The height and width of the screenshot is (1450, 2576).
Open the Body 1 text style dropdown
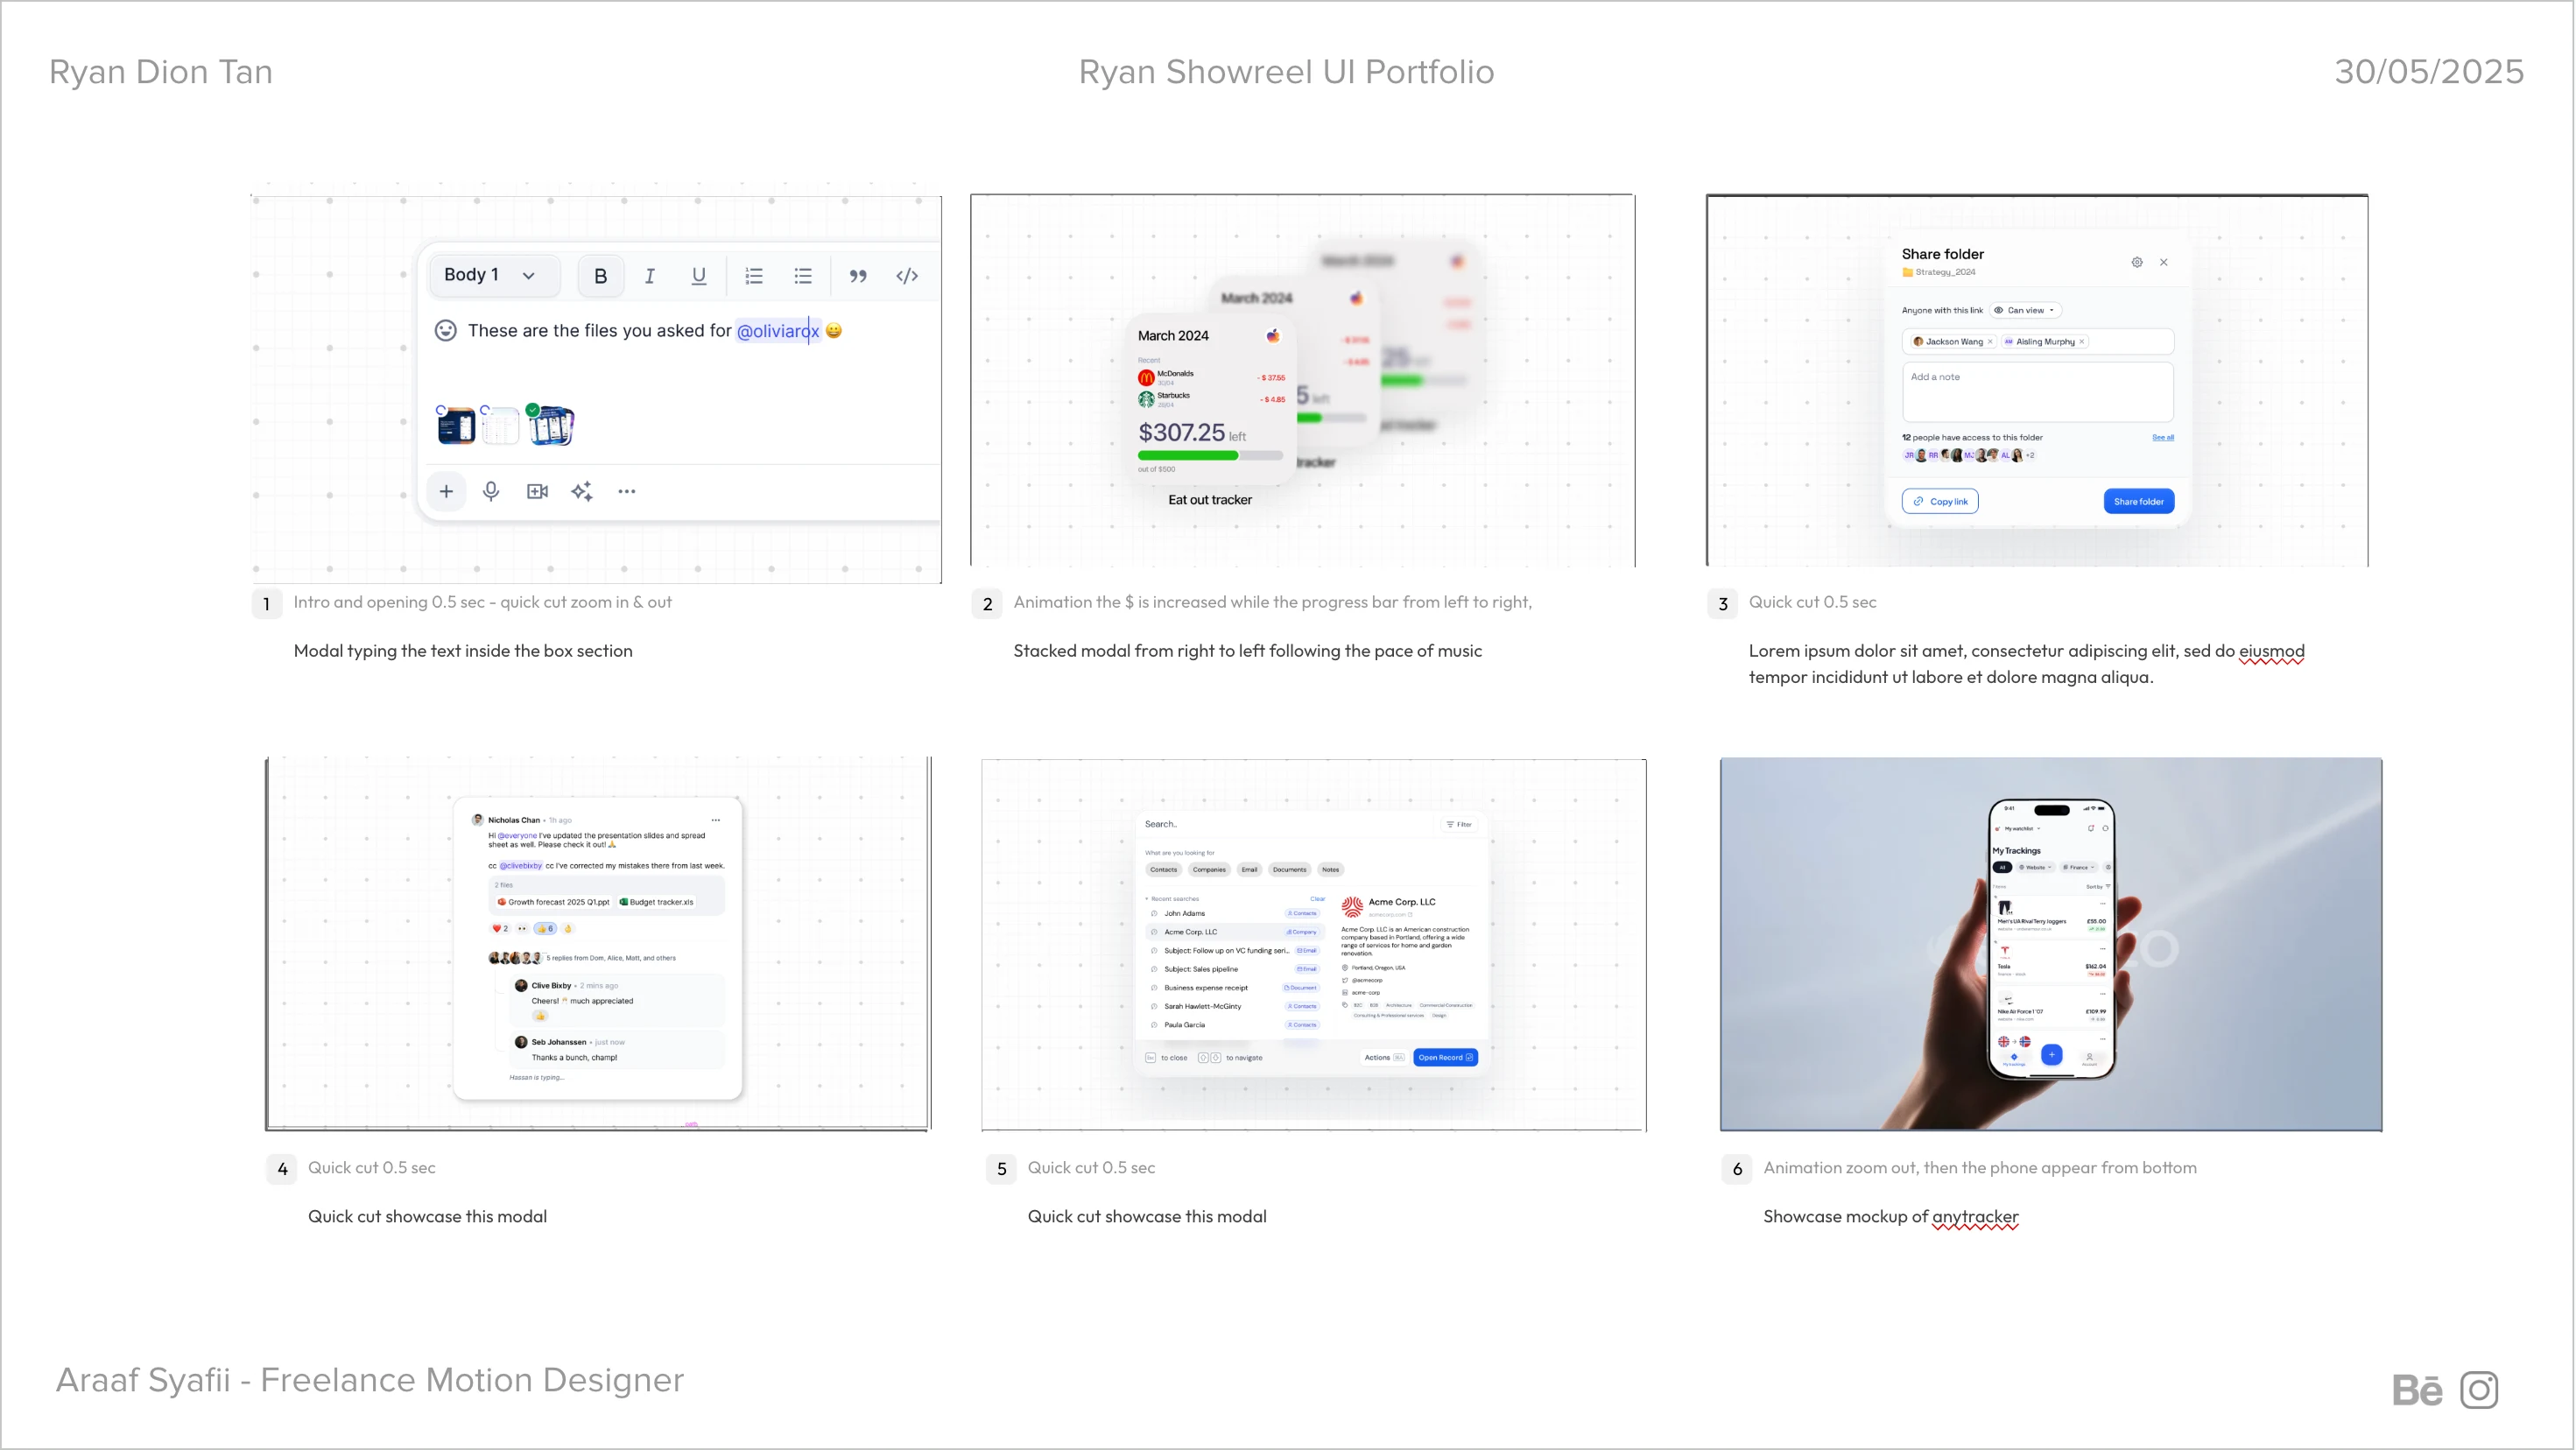click(494, 275)
